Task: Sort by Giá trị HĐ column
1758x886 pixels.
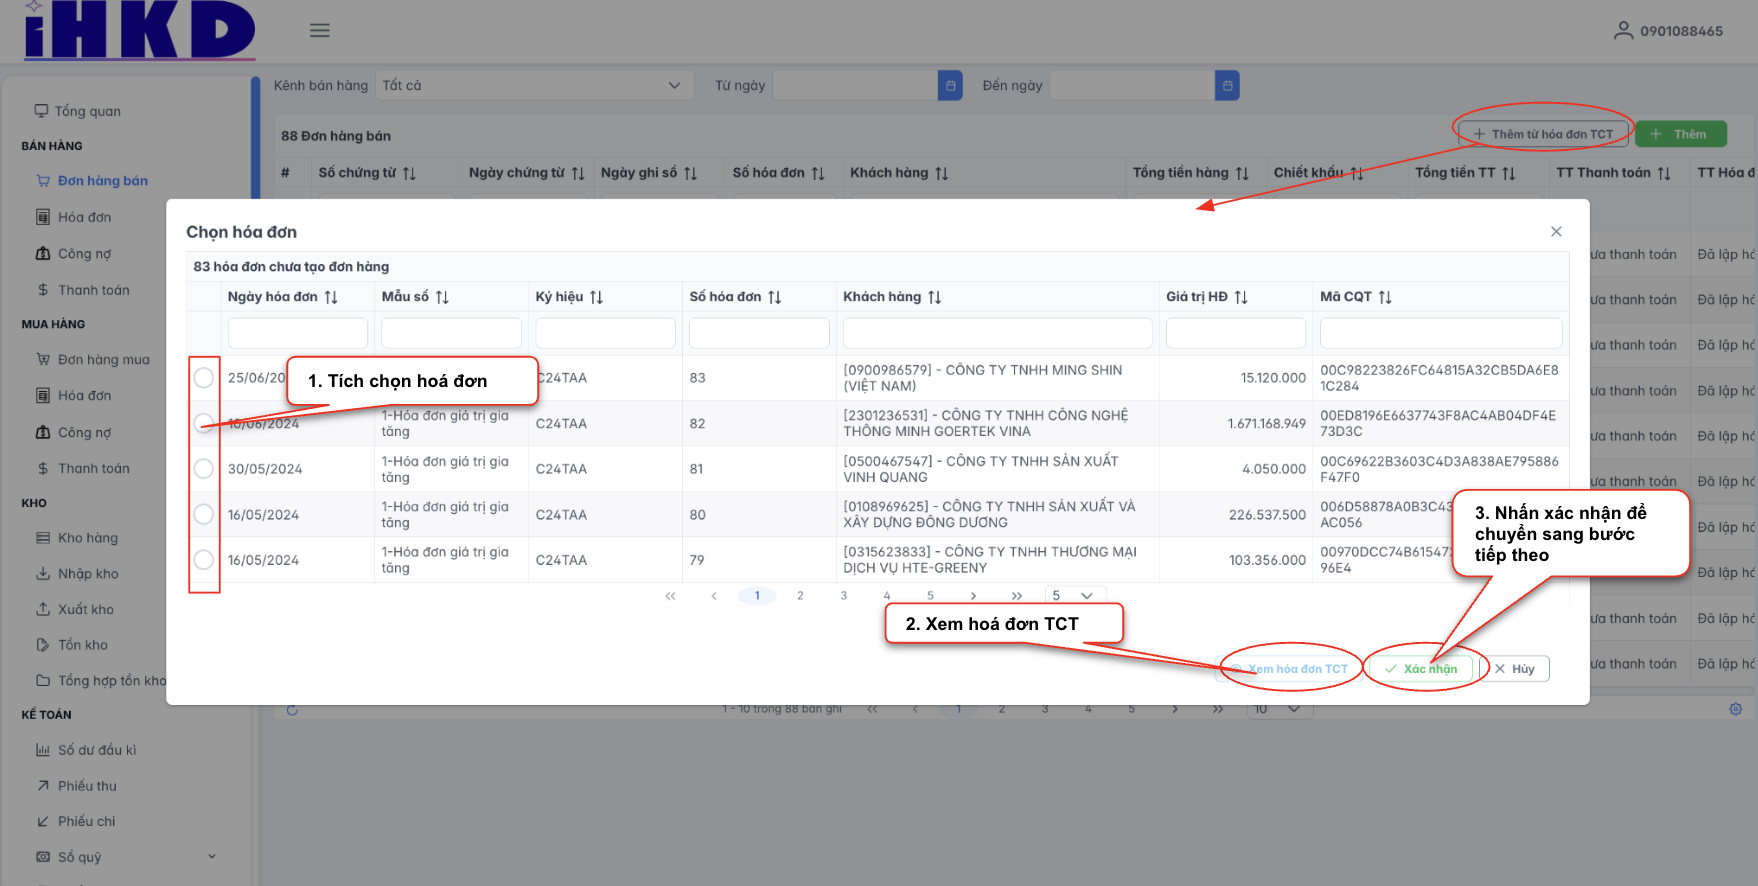Action: (x=1241, y=298)
